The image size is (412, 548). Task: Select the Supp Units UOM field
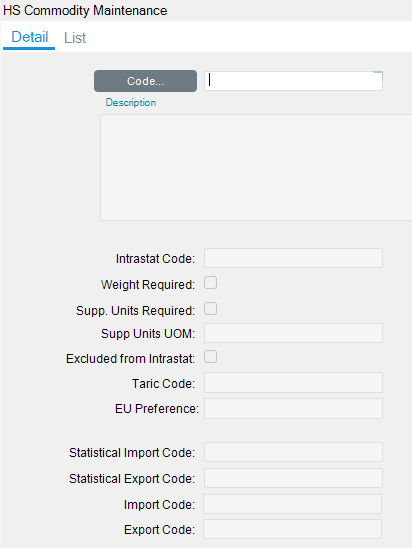[293, 333]
